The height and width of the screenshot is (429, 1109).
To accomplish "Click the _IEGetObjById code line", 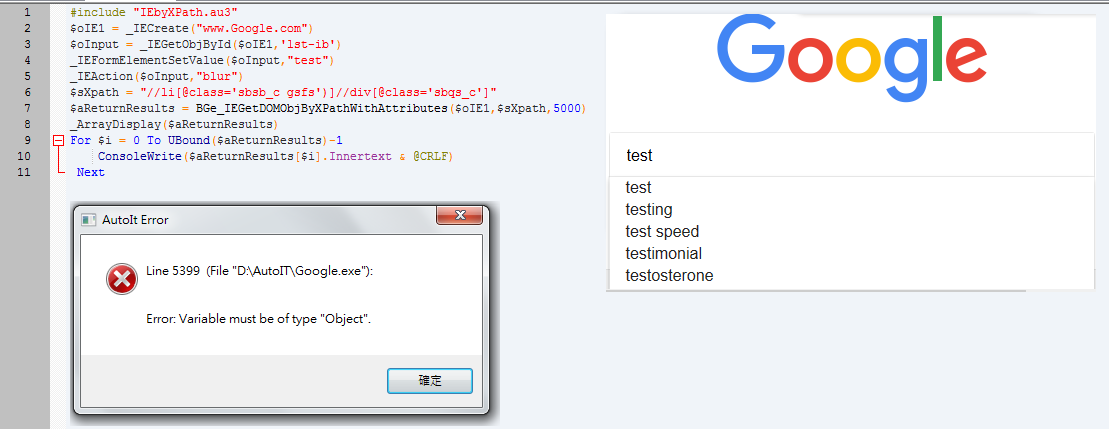I will [207, 45].
